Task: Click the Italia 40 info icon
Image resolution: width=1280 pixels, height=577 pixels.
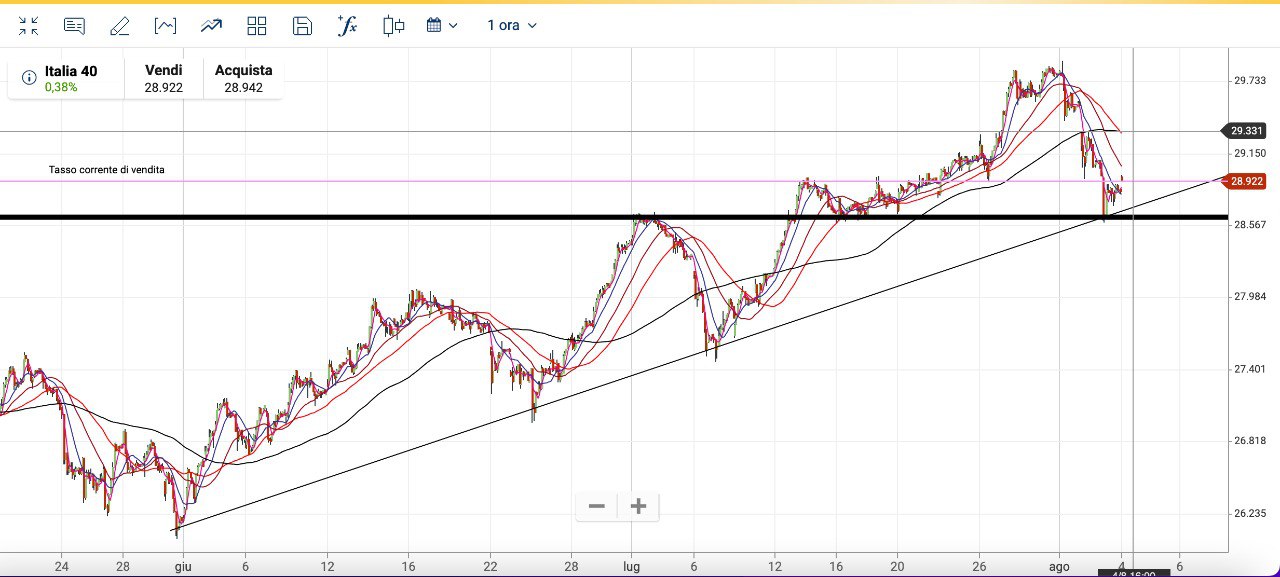Action: tap(28, 77)
